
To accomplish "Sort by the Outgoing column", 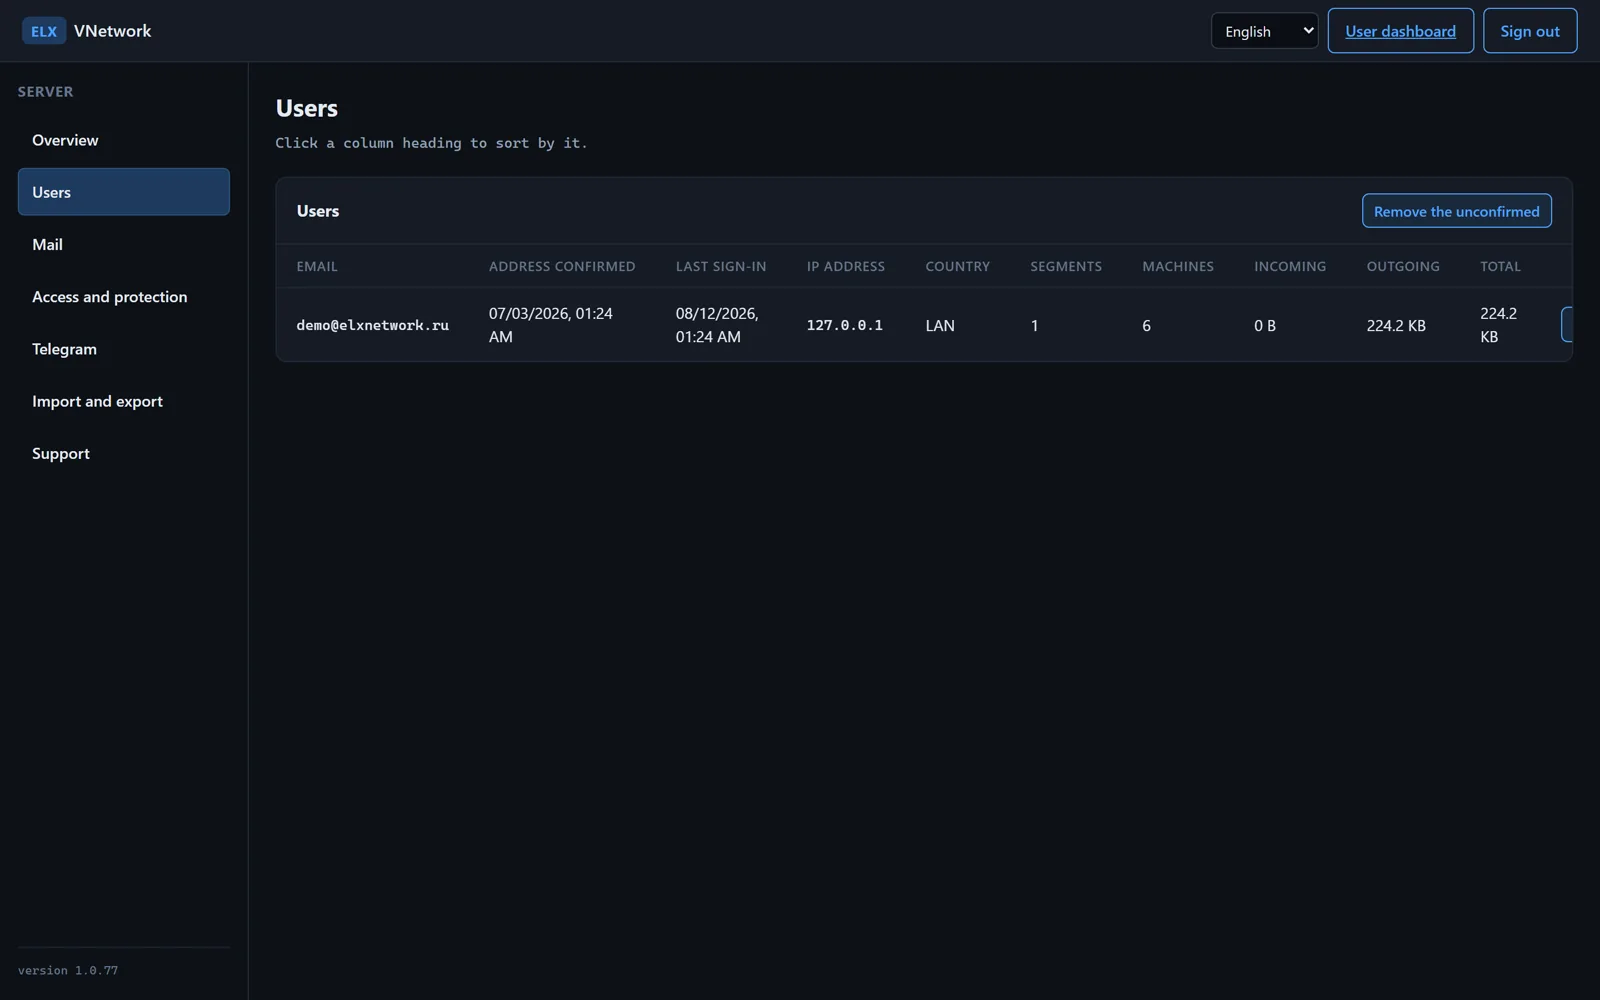I will click(1403, 266).
